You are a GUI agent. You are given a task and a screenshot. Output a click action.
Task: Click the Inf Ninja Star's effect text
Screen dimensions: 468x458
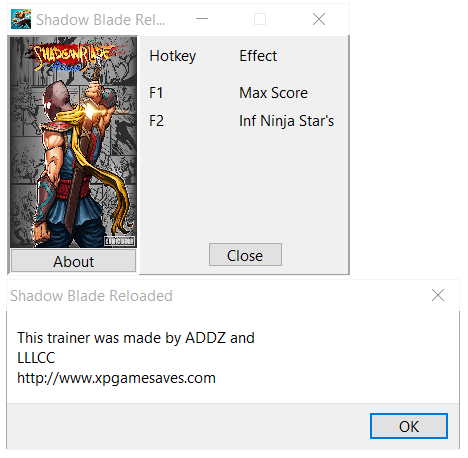286,121
